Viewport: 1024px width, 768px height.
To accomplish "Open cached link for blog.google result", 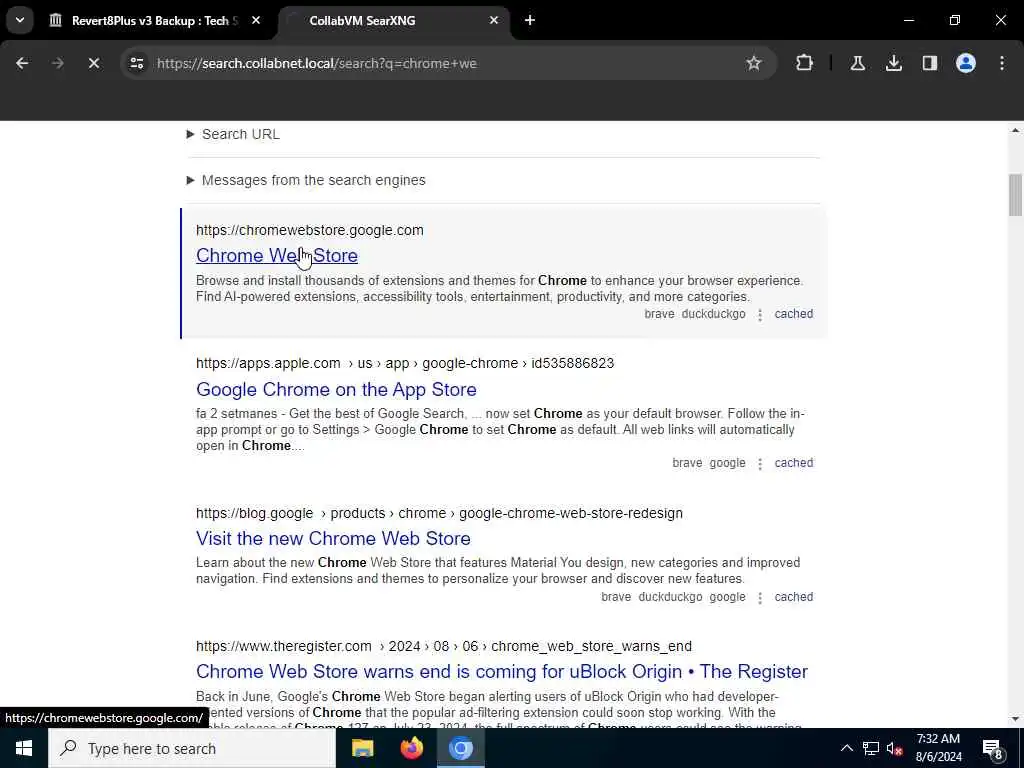I will tap(793, 597).
